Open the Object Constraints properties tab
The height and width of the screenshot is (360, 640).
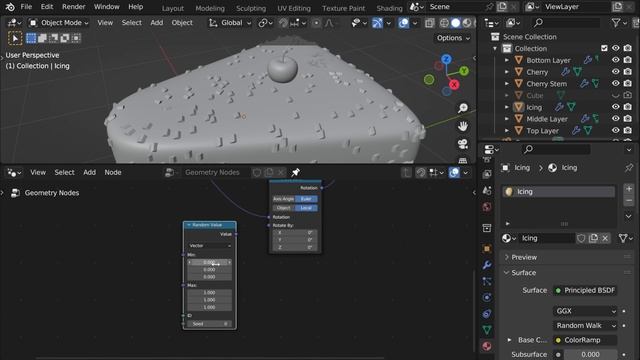[487, 313]
